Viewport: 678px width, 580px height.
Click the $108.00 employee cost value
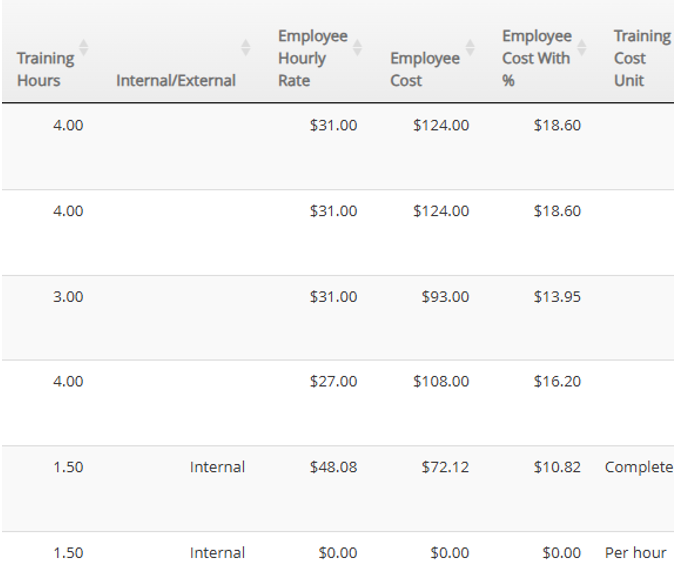tap(441, 382)
